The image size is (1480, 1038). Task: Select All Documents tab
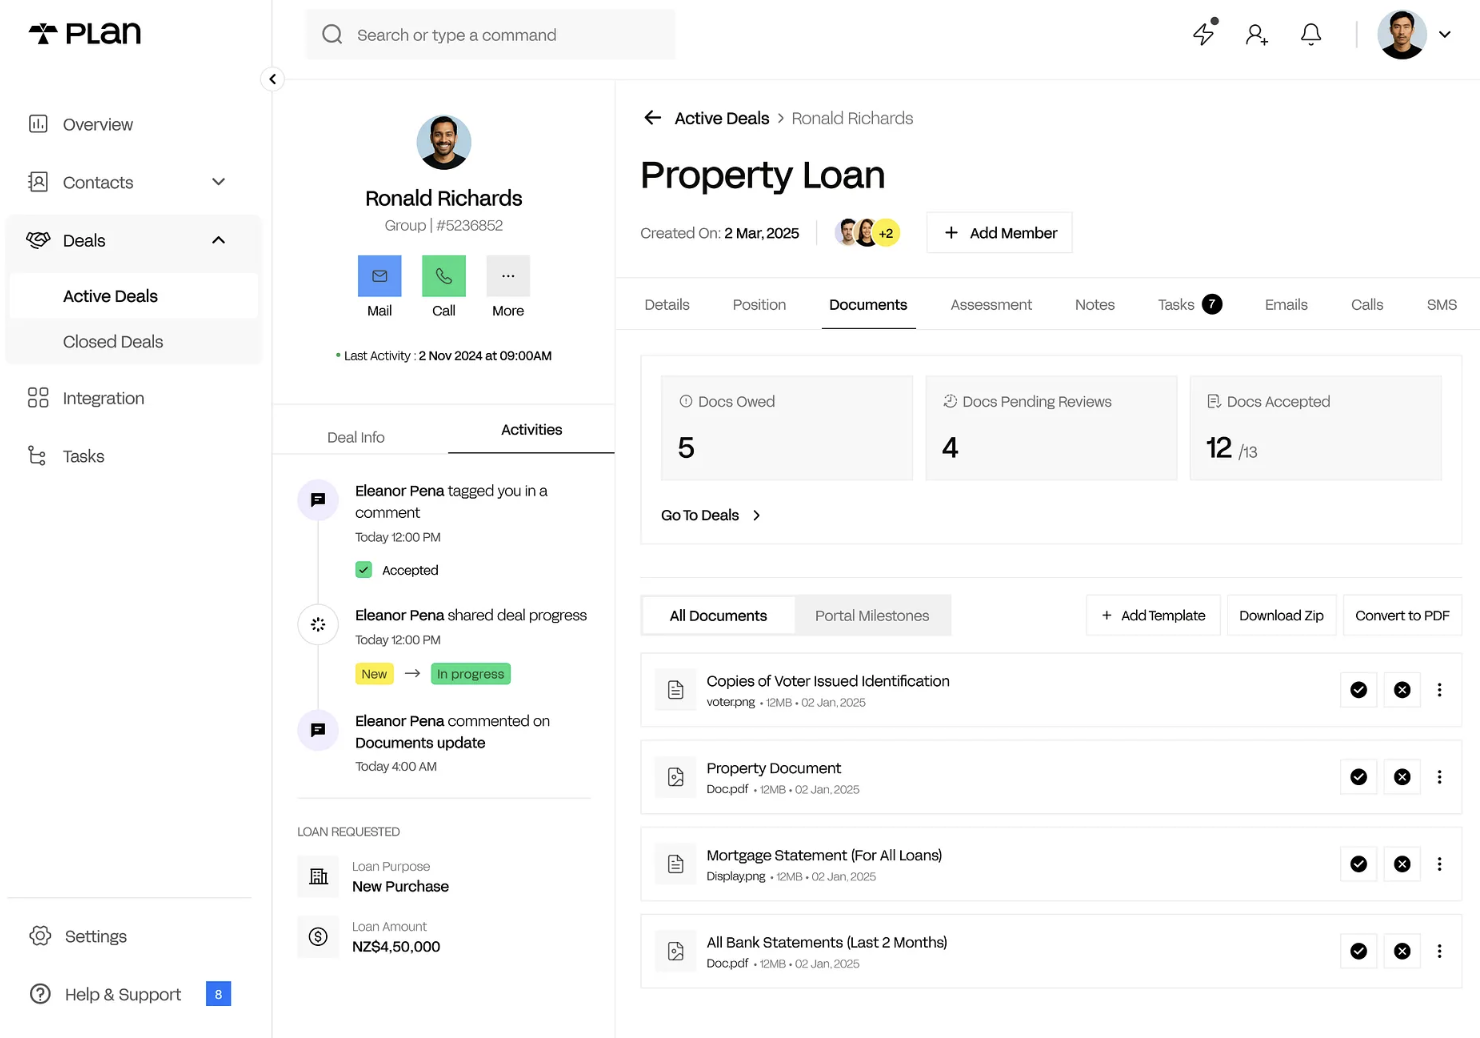click(718, 616)
